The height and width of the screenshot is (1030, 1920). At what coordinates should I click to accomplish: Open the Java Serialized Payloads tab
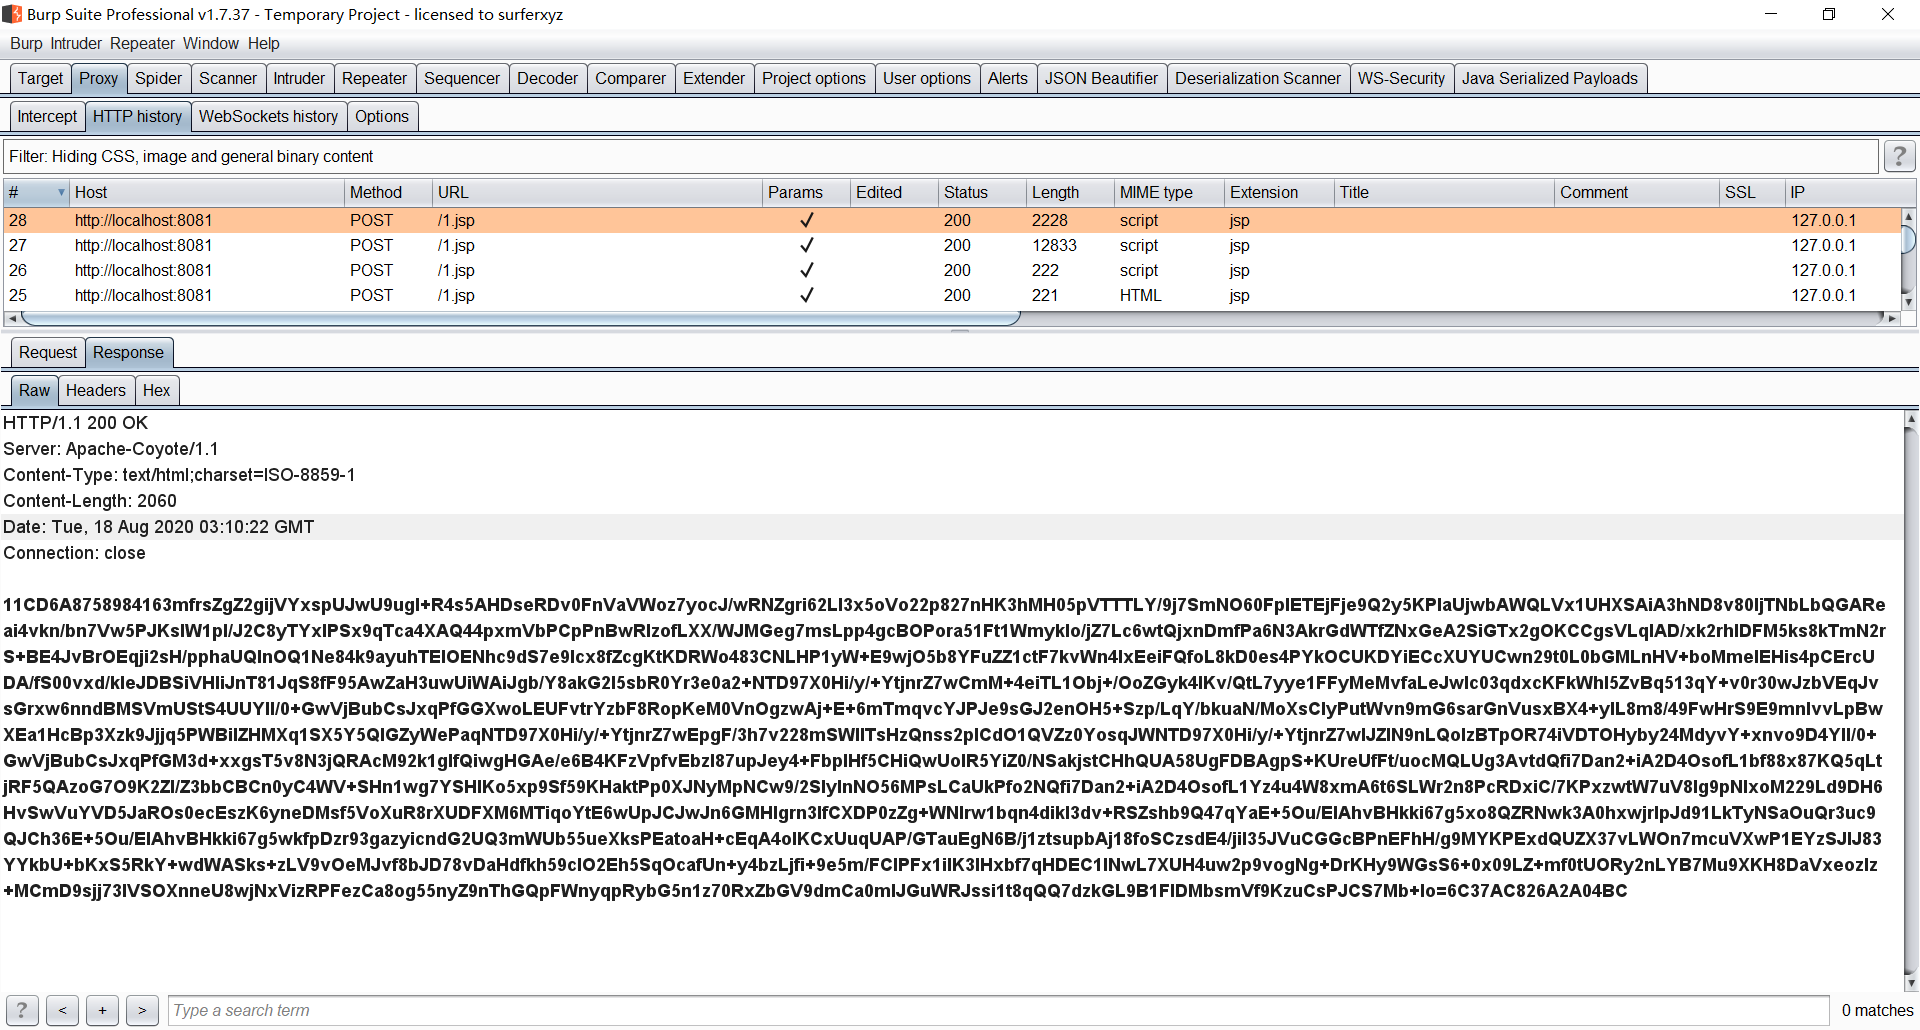point(1550,78)
